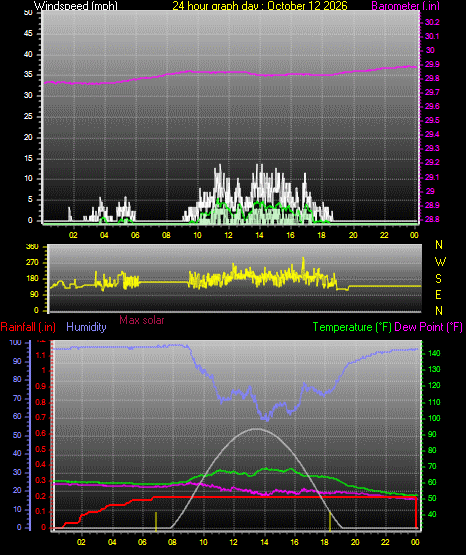The width and height of the screenshot is (466, 555).
Task: Click the "180" value on the wind direction axis
Action: point(32,279)
